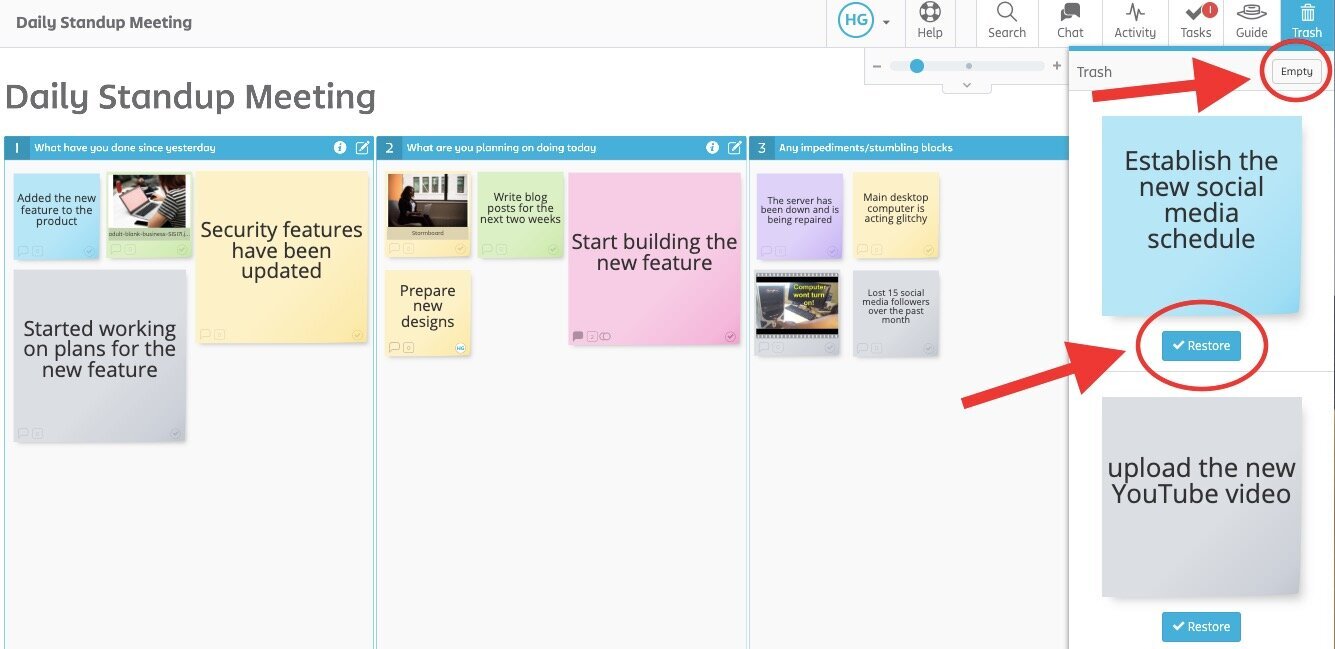Image resolution: width=1335 pixels, height=649 pixels.
Task: Click edit icon in section 2 header
Action: [x=734, y=148]
